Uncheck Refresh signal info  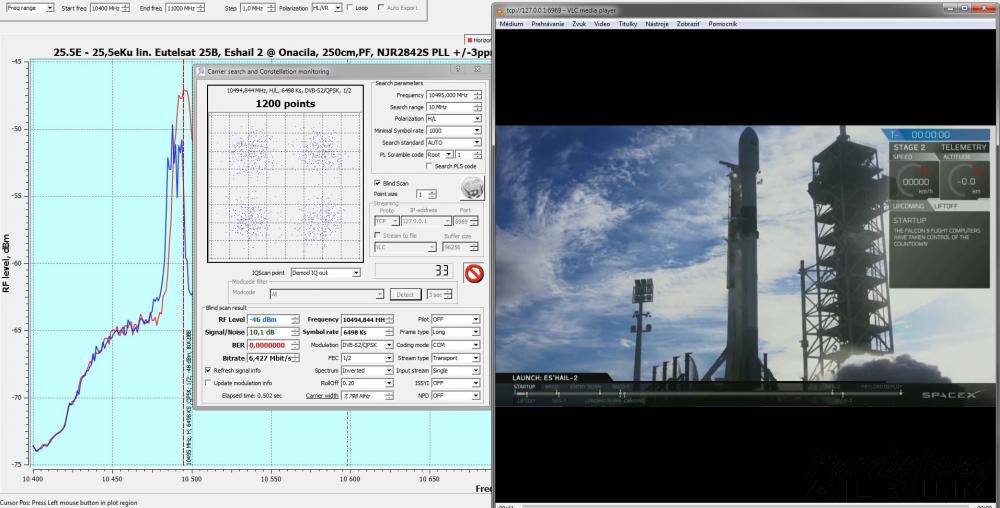click(208, 370)
